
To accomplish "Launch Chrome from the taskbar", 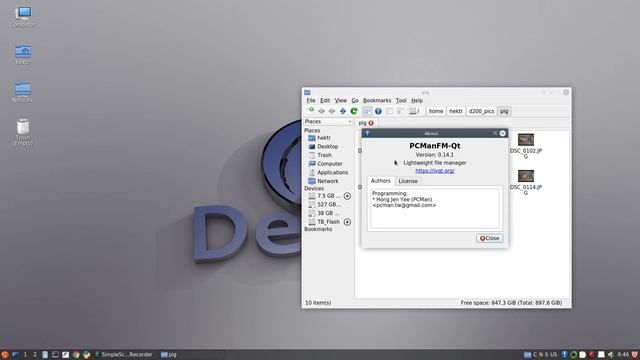I will point(76,355).
